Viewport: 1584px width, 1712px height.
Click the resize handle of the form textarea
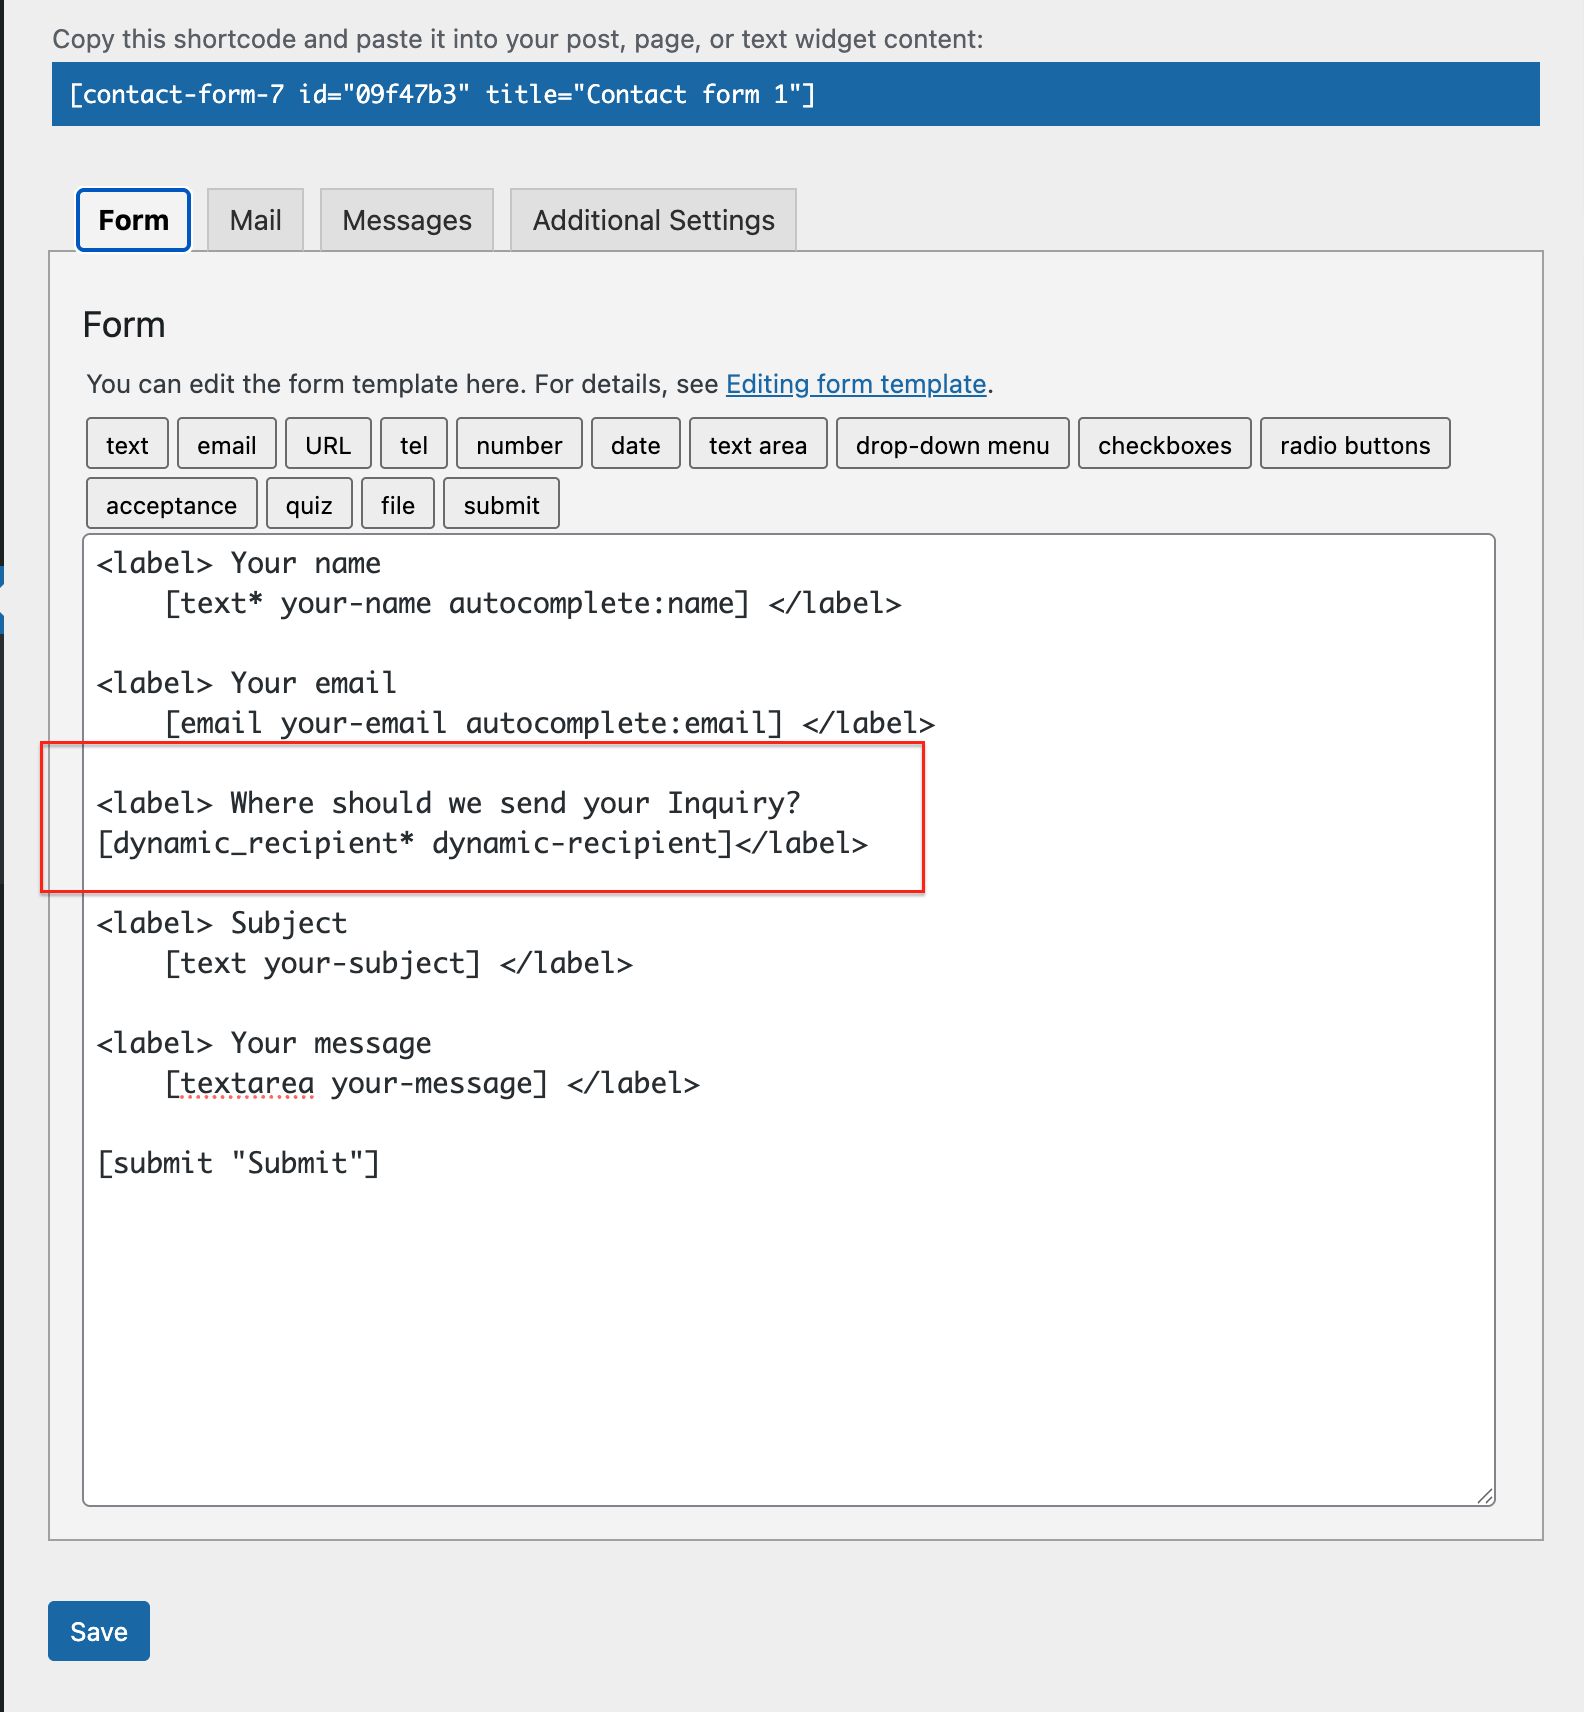tap(1485, 1495)
